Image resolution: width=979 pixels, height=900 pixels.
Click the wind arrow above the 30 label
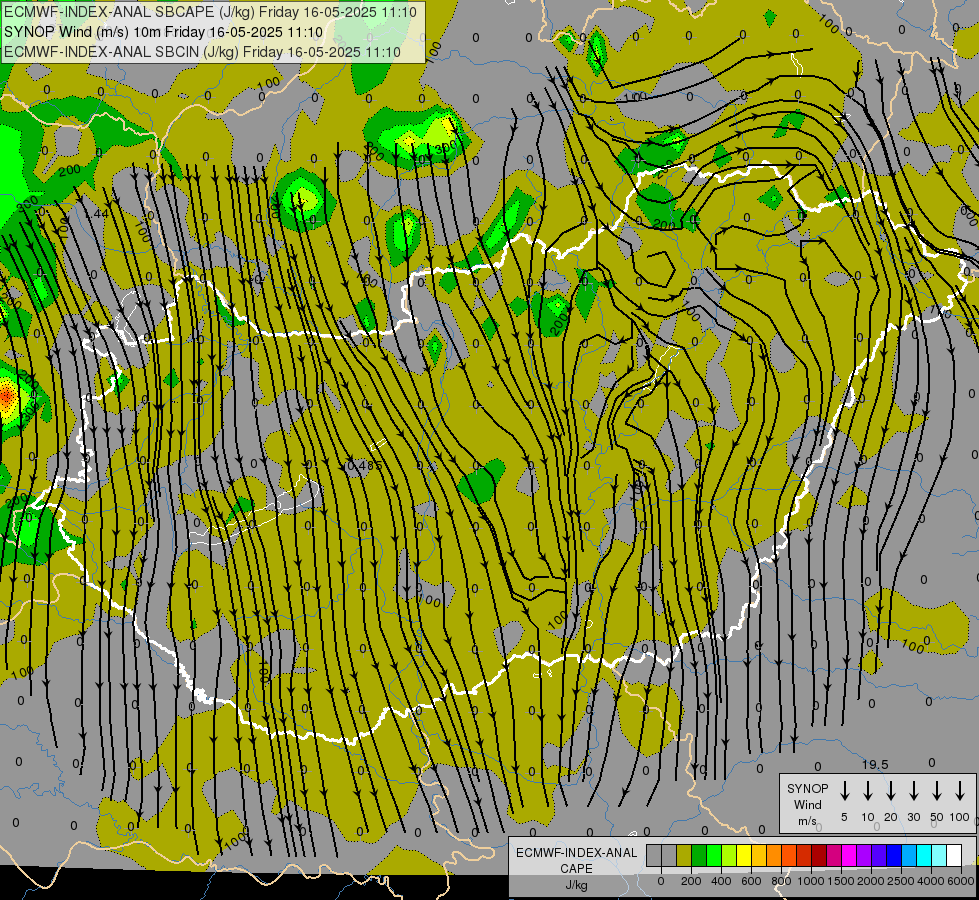click(913, 790)
